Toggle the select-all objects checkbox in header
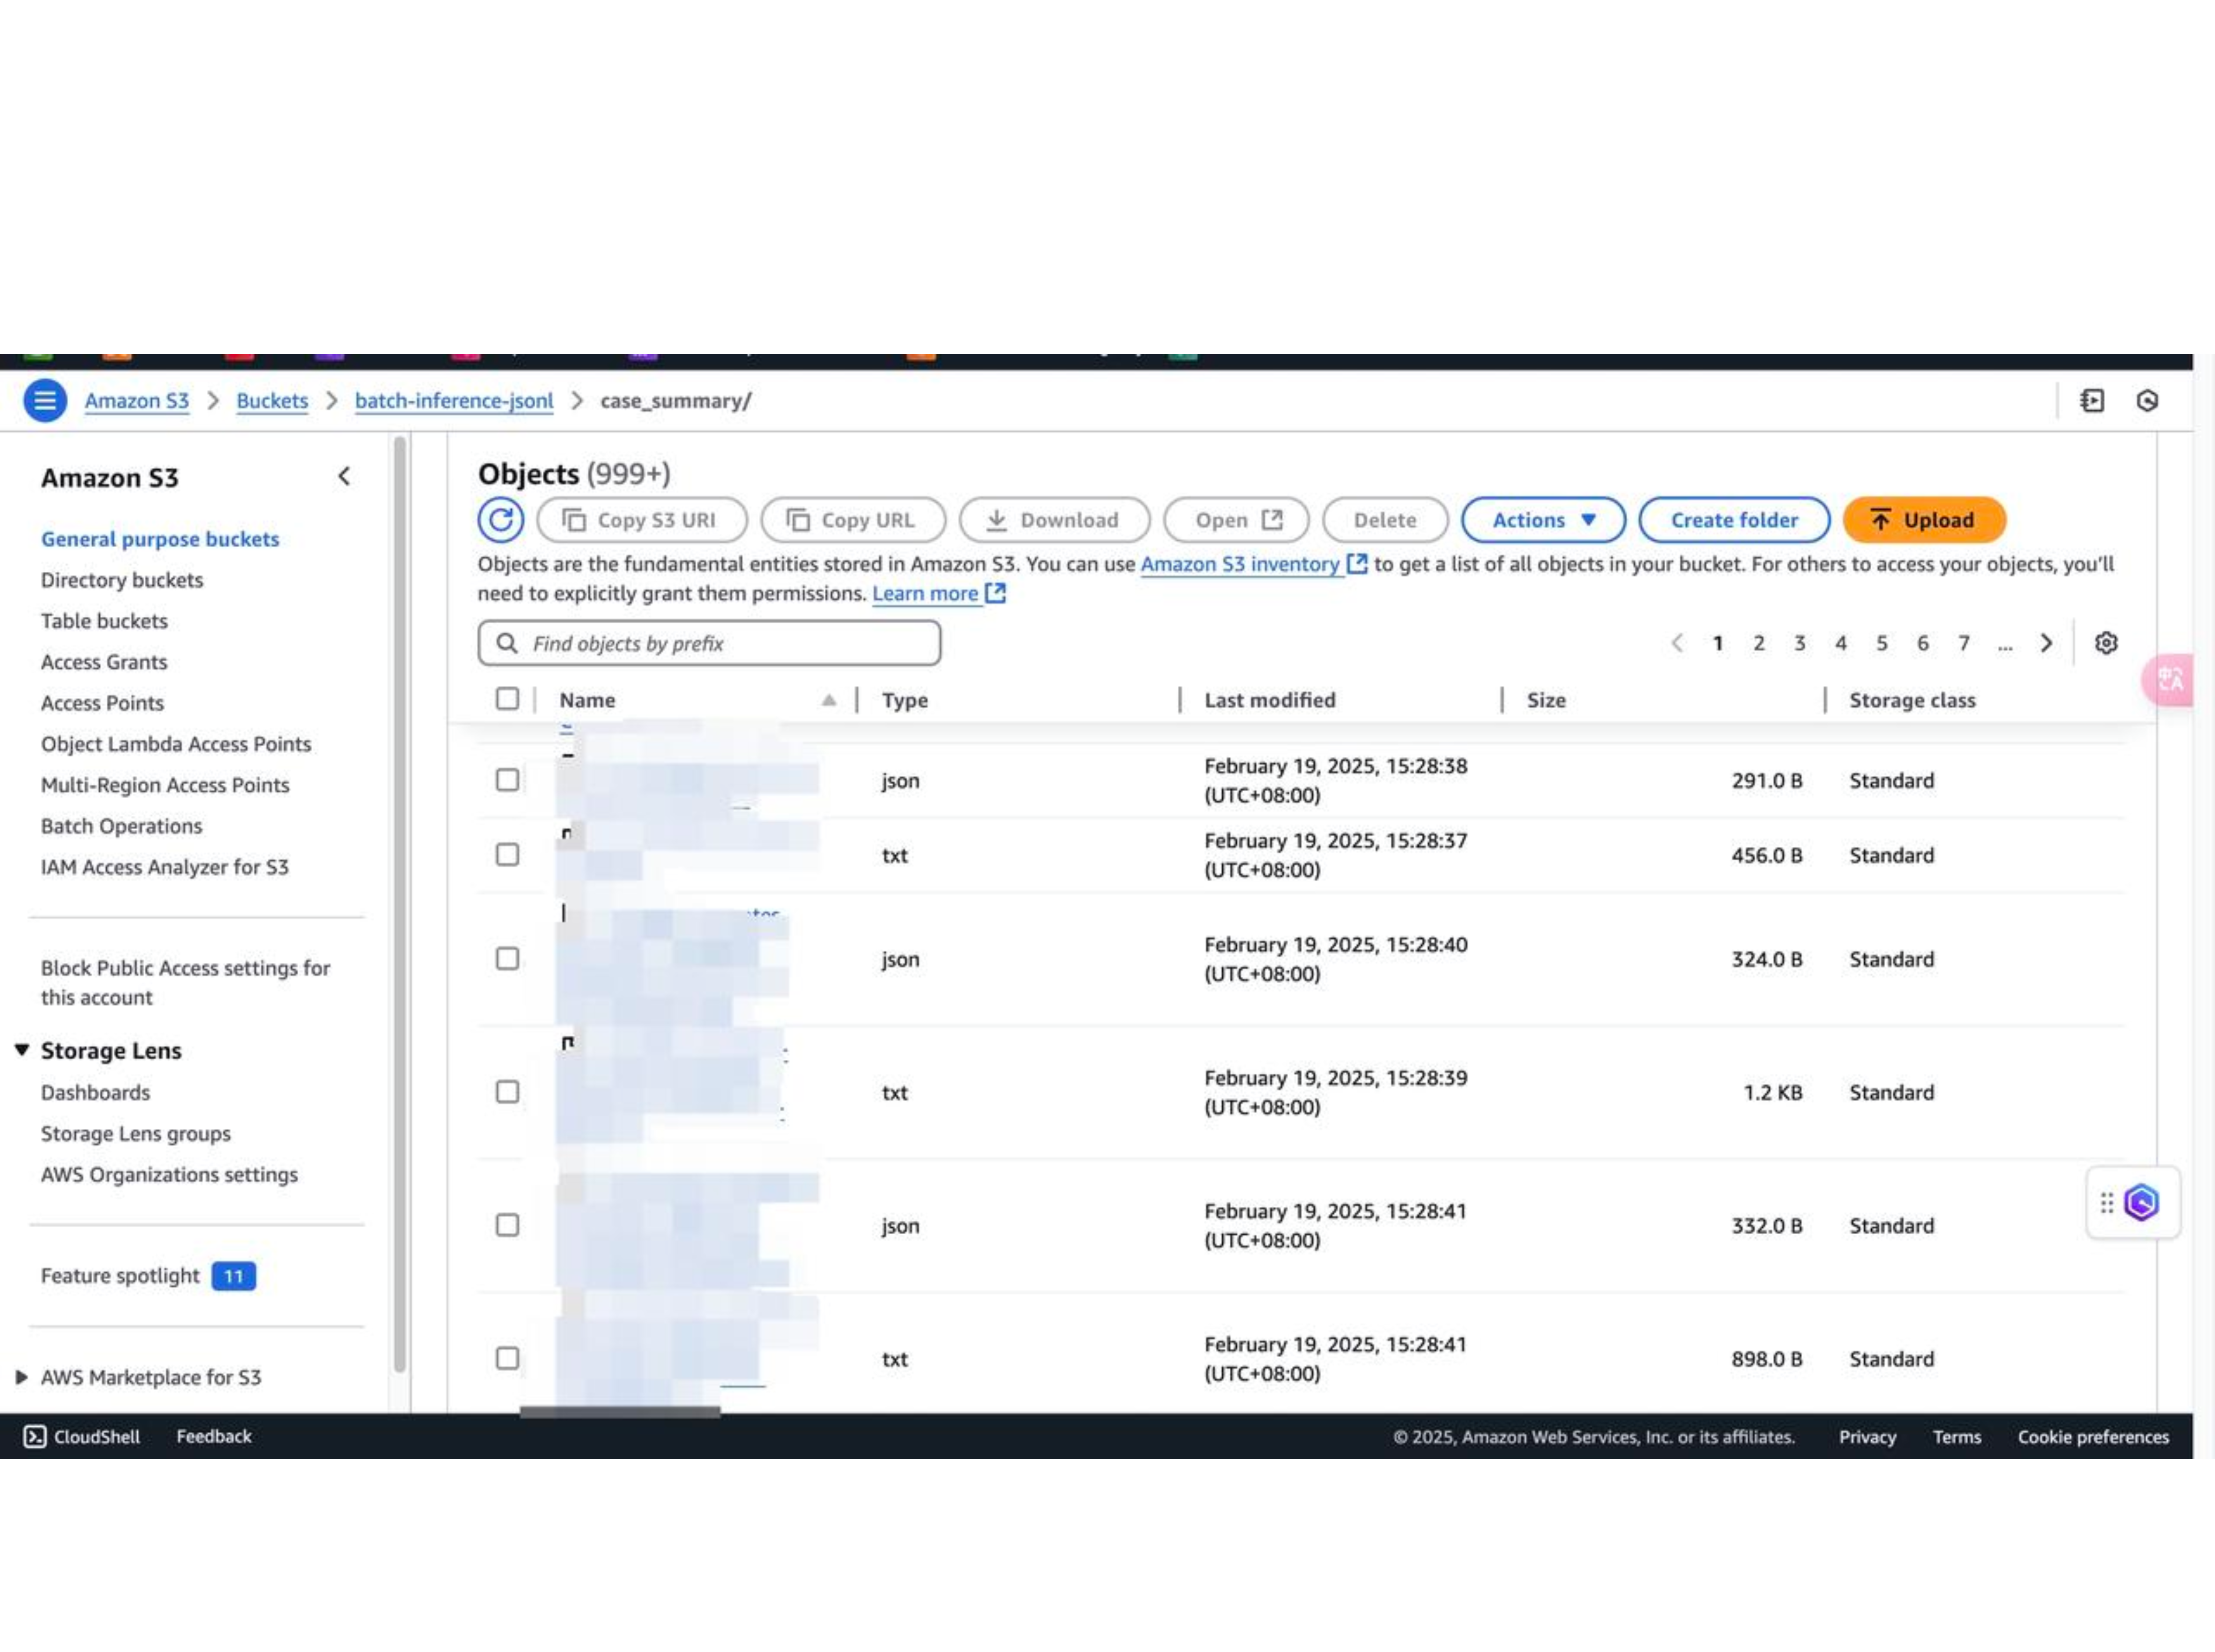This screenshot has height=1652, width=2215. pos(508,699)
